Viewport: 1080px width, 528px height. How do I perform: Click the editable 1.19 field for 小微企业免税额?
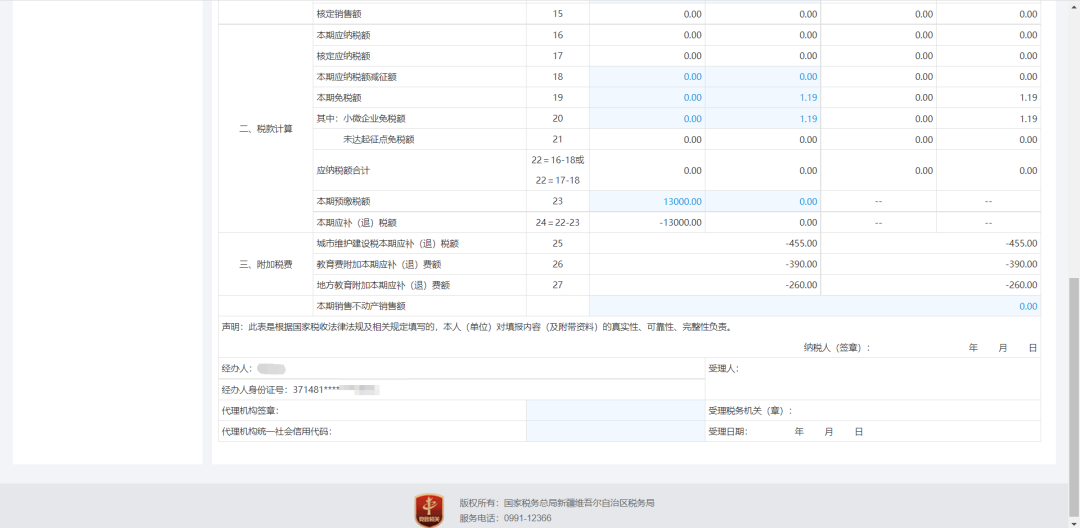(763, 119)
